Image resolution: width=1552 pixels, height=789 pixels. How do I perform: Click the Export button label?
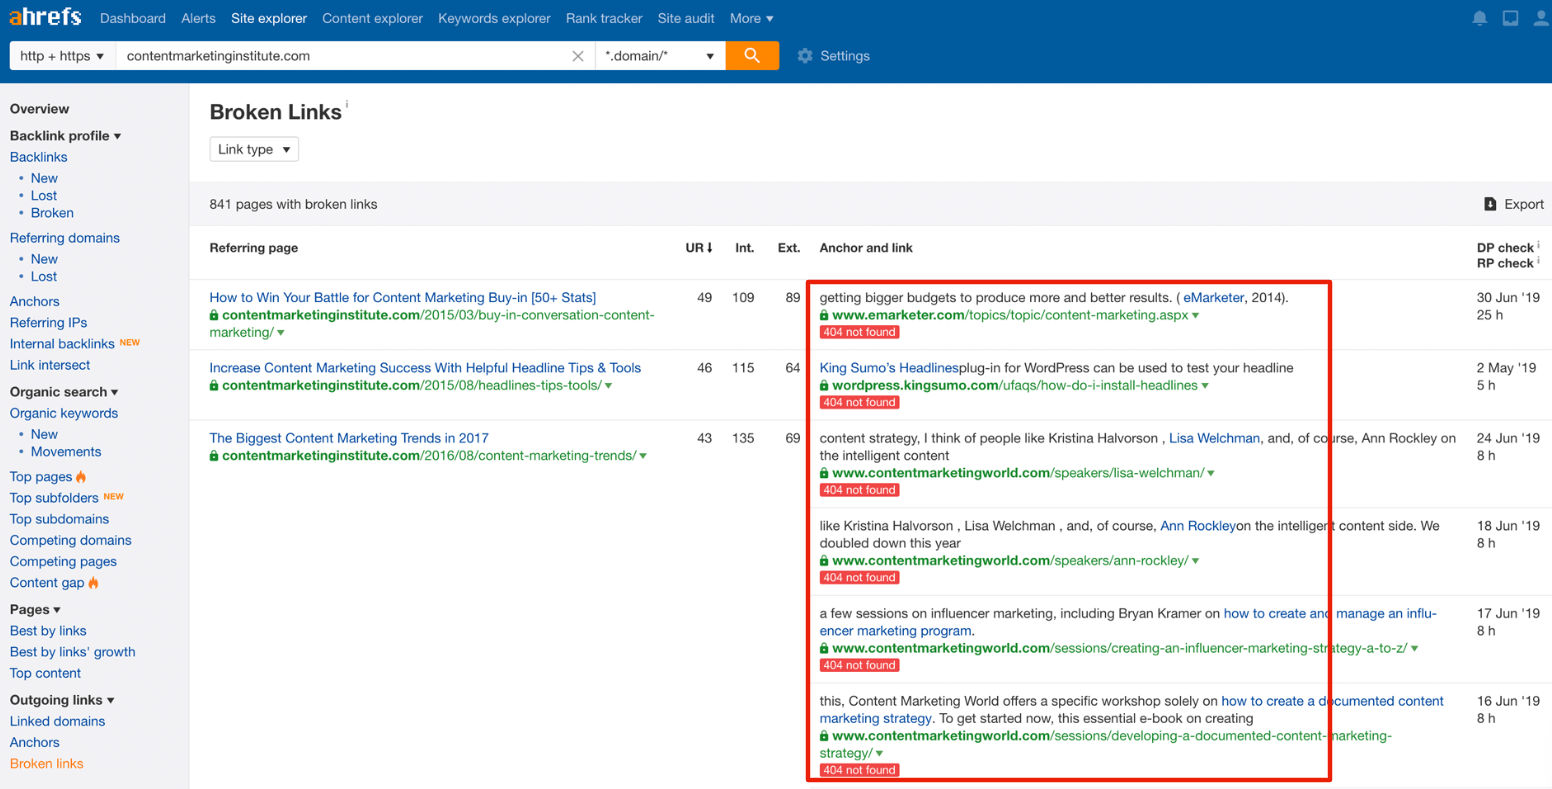(x=1524, y=204)
